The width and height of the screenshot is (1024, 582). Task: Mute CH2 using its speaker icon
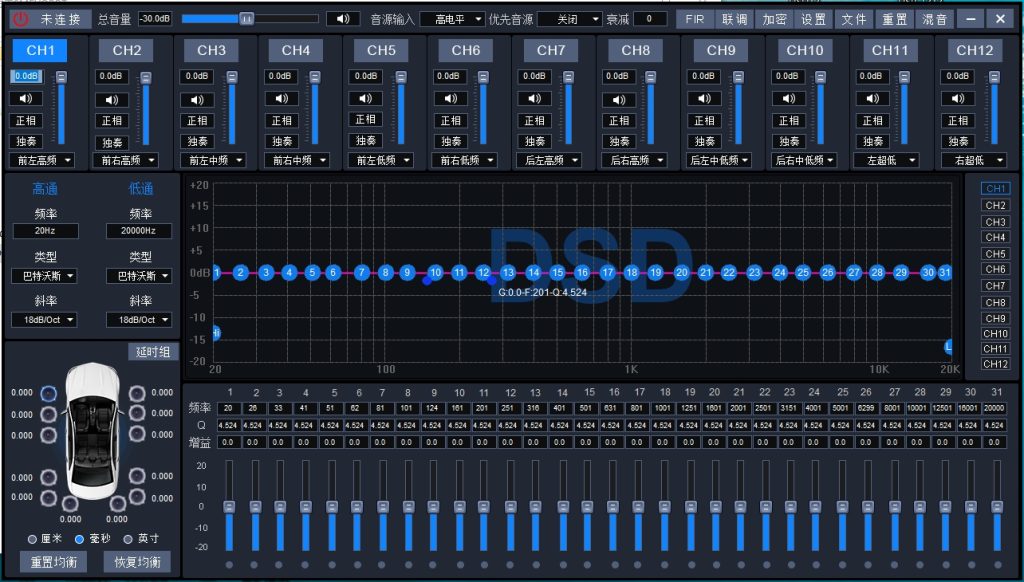pyautogui.click(x=112, y=100)
